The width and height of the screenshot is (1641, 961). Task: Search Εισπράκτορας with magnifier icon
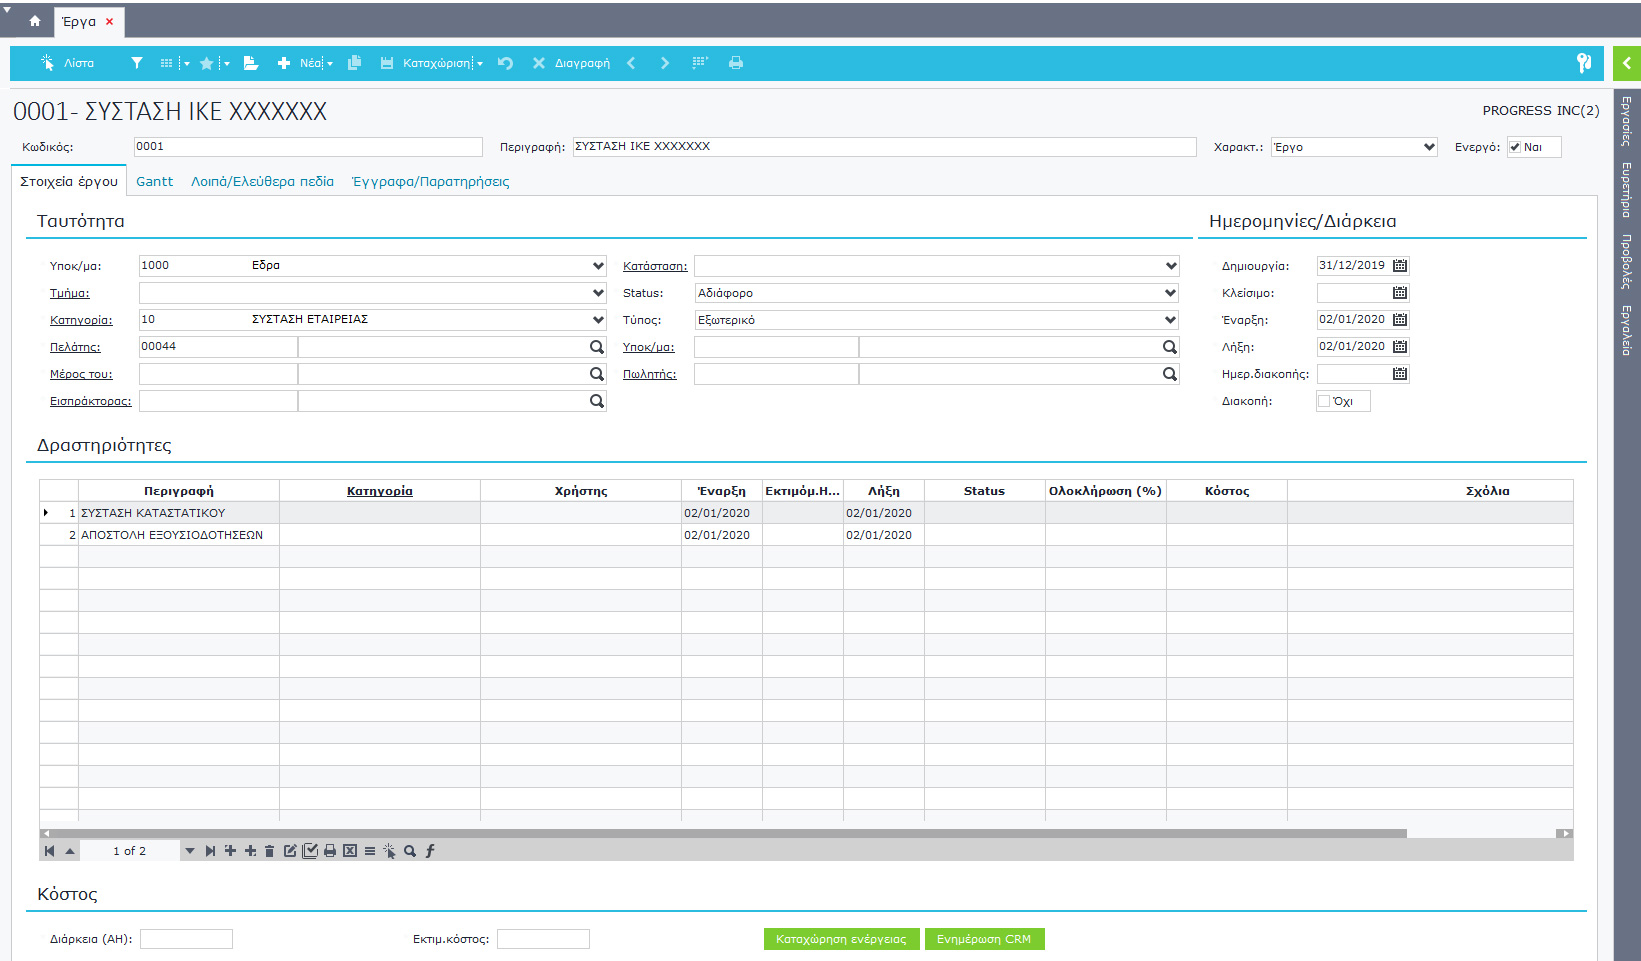(597, 401)
